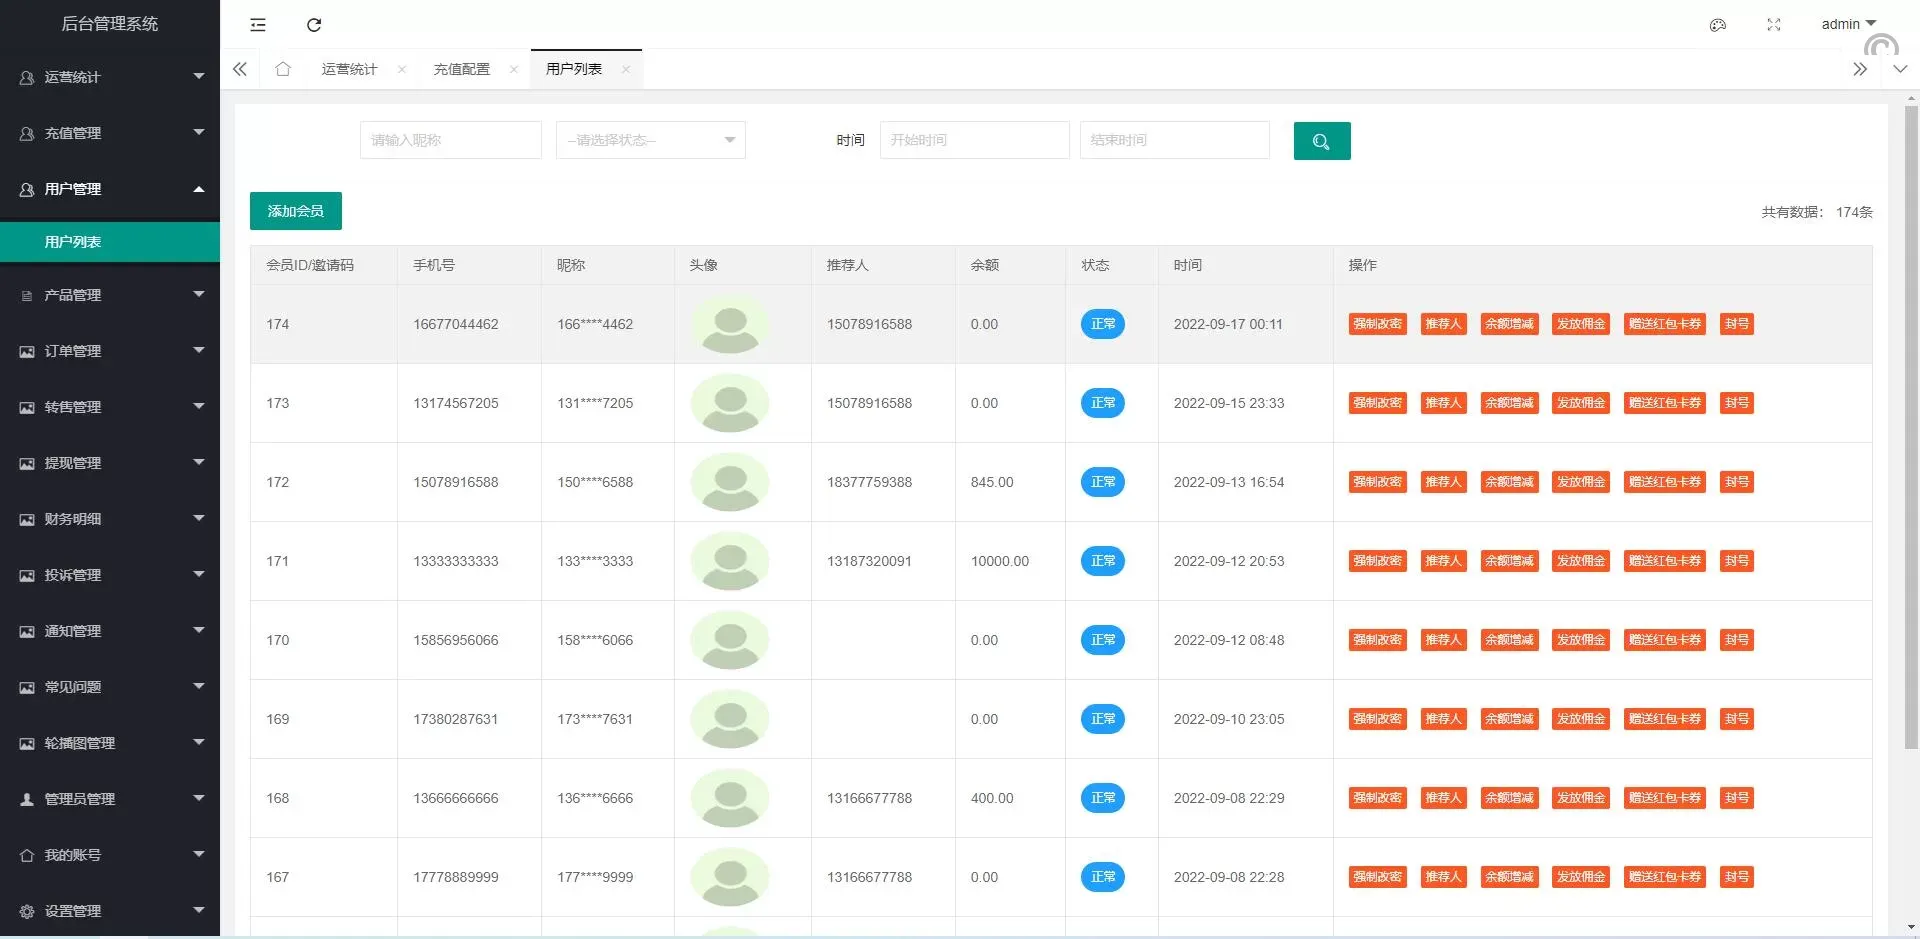Click the green search magnifier button
The image size is (1920, 939).
(1321, 141)
